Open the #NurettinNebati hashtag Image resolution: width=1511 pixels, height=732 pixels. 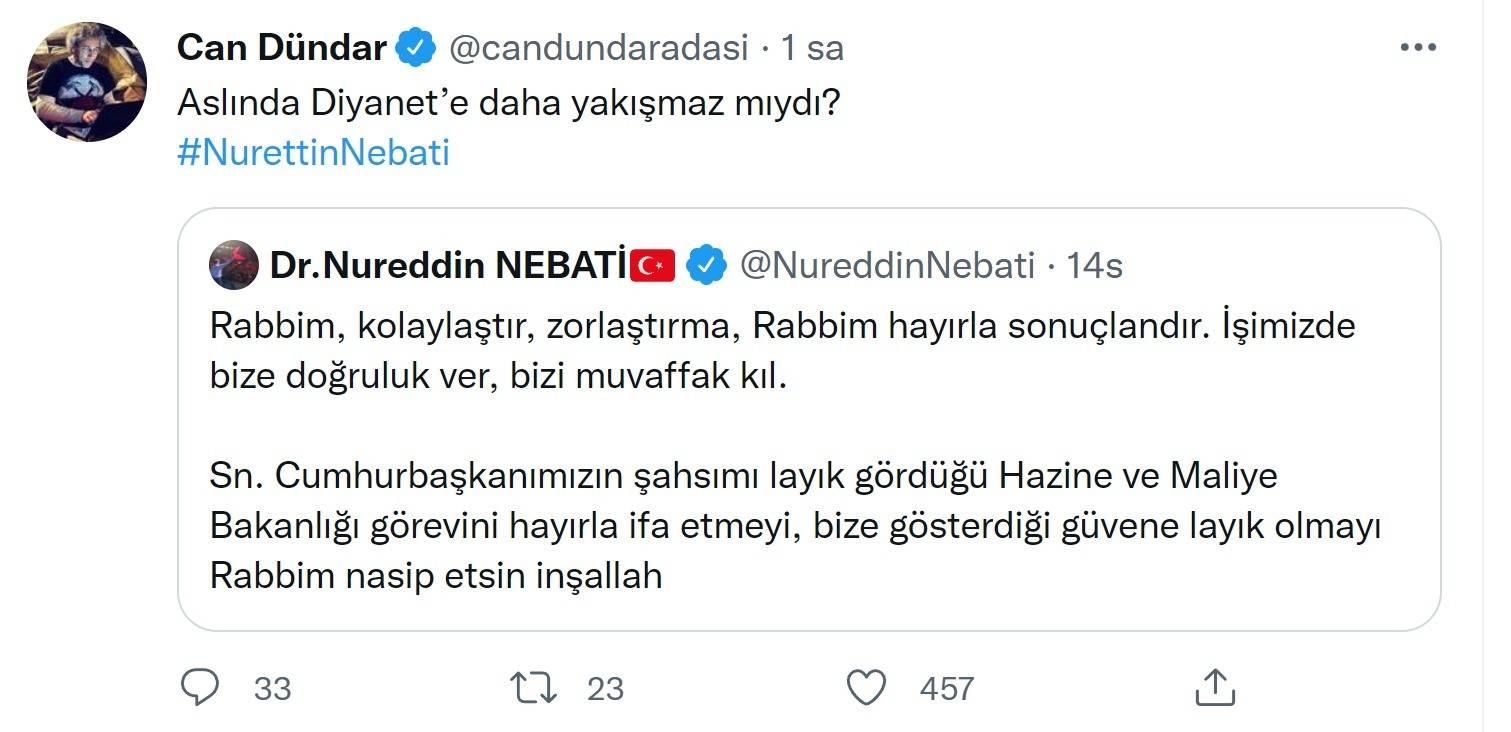[x=313, y=154]
